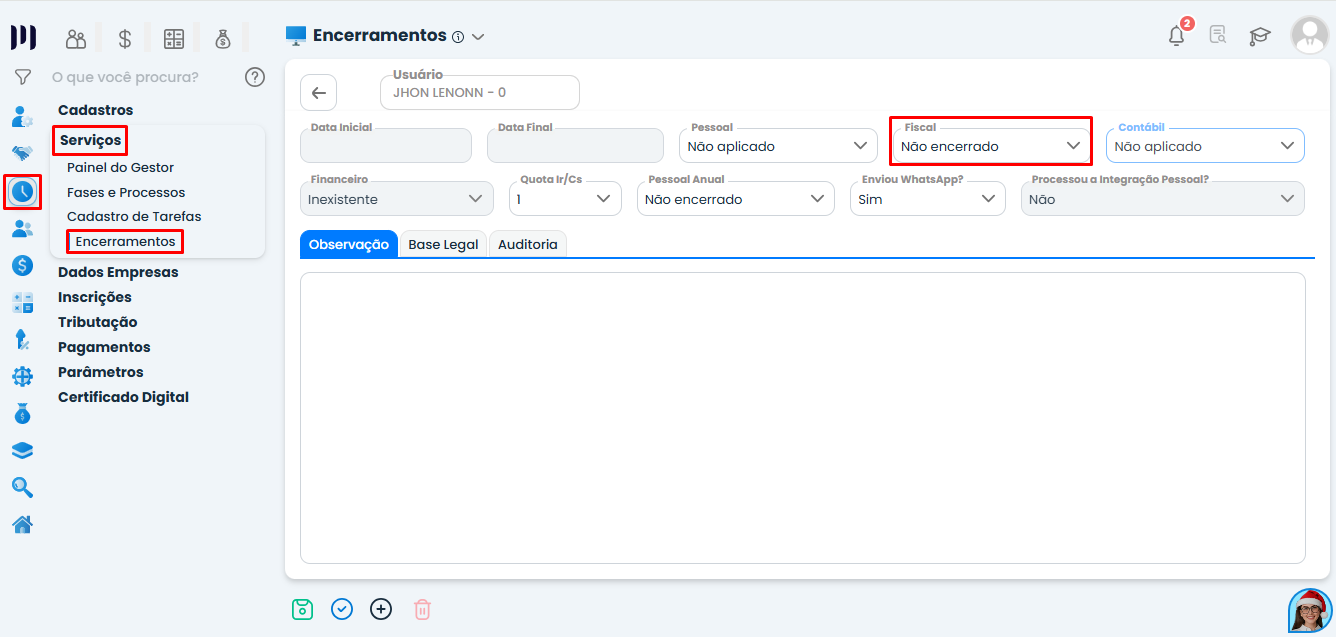The height and width of the screenshot is (637, 1336).
Task: Click the blue checkmark confirm icon
Action: point(341,609)
